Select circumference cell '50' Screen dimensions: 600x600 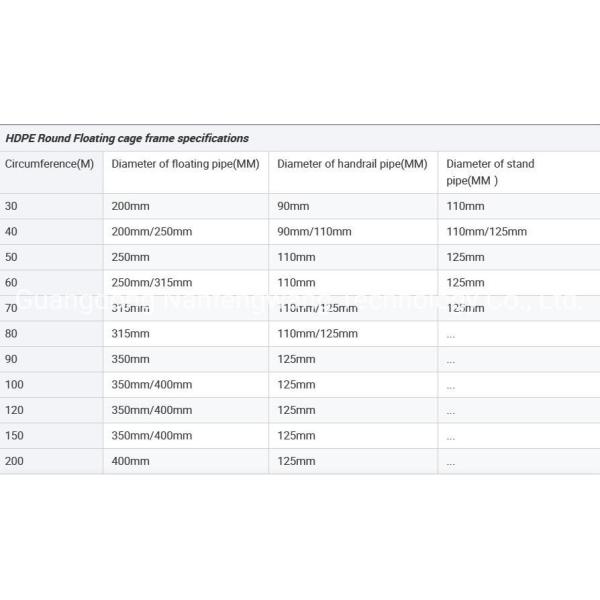[11, 257]
